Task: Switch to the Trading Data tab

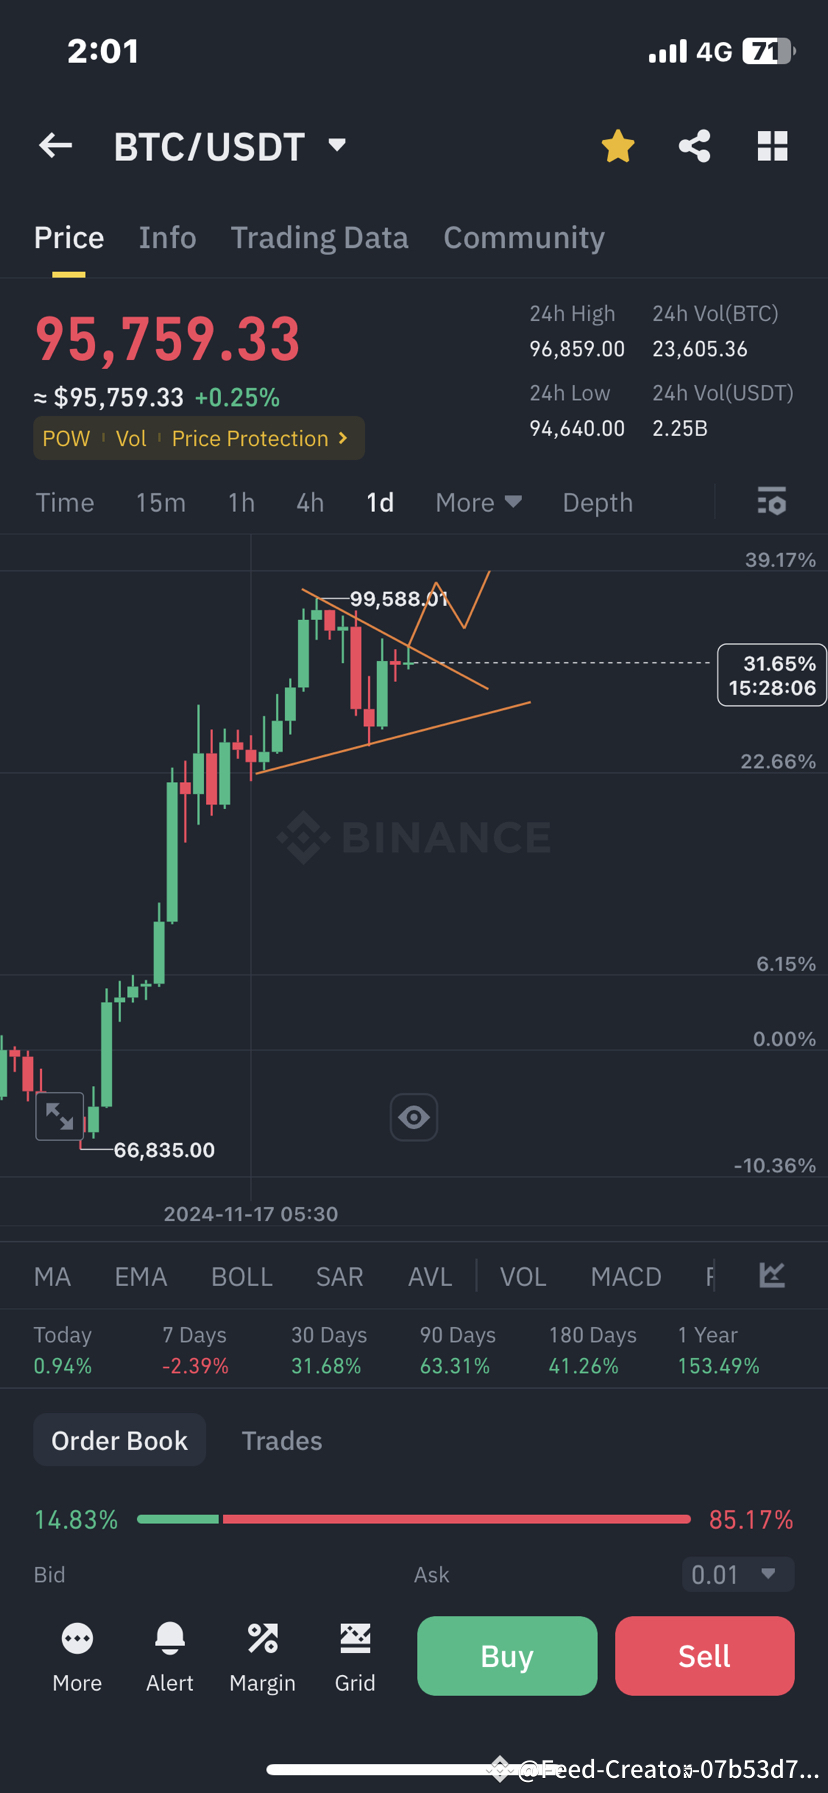Action: 319,237
